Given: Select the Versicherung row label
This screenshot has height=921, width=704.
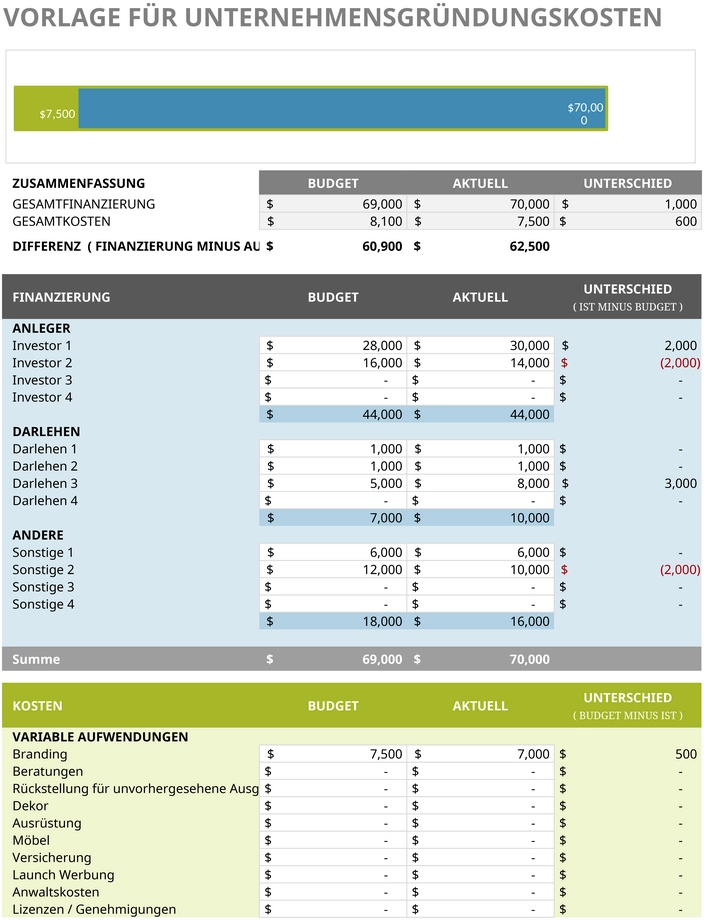Looking at the screenshot, I should coord(52,858).
